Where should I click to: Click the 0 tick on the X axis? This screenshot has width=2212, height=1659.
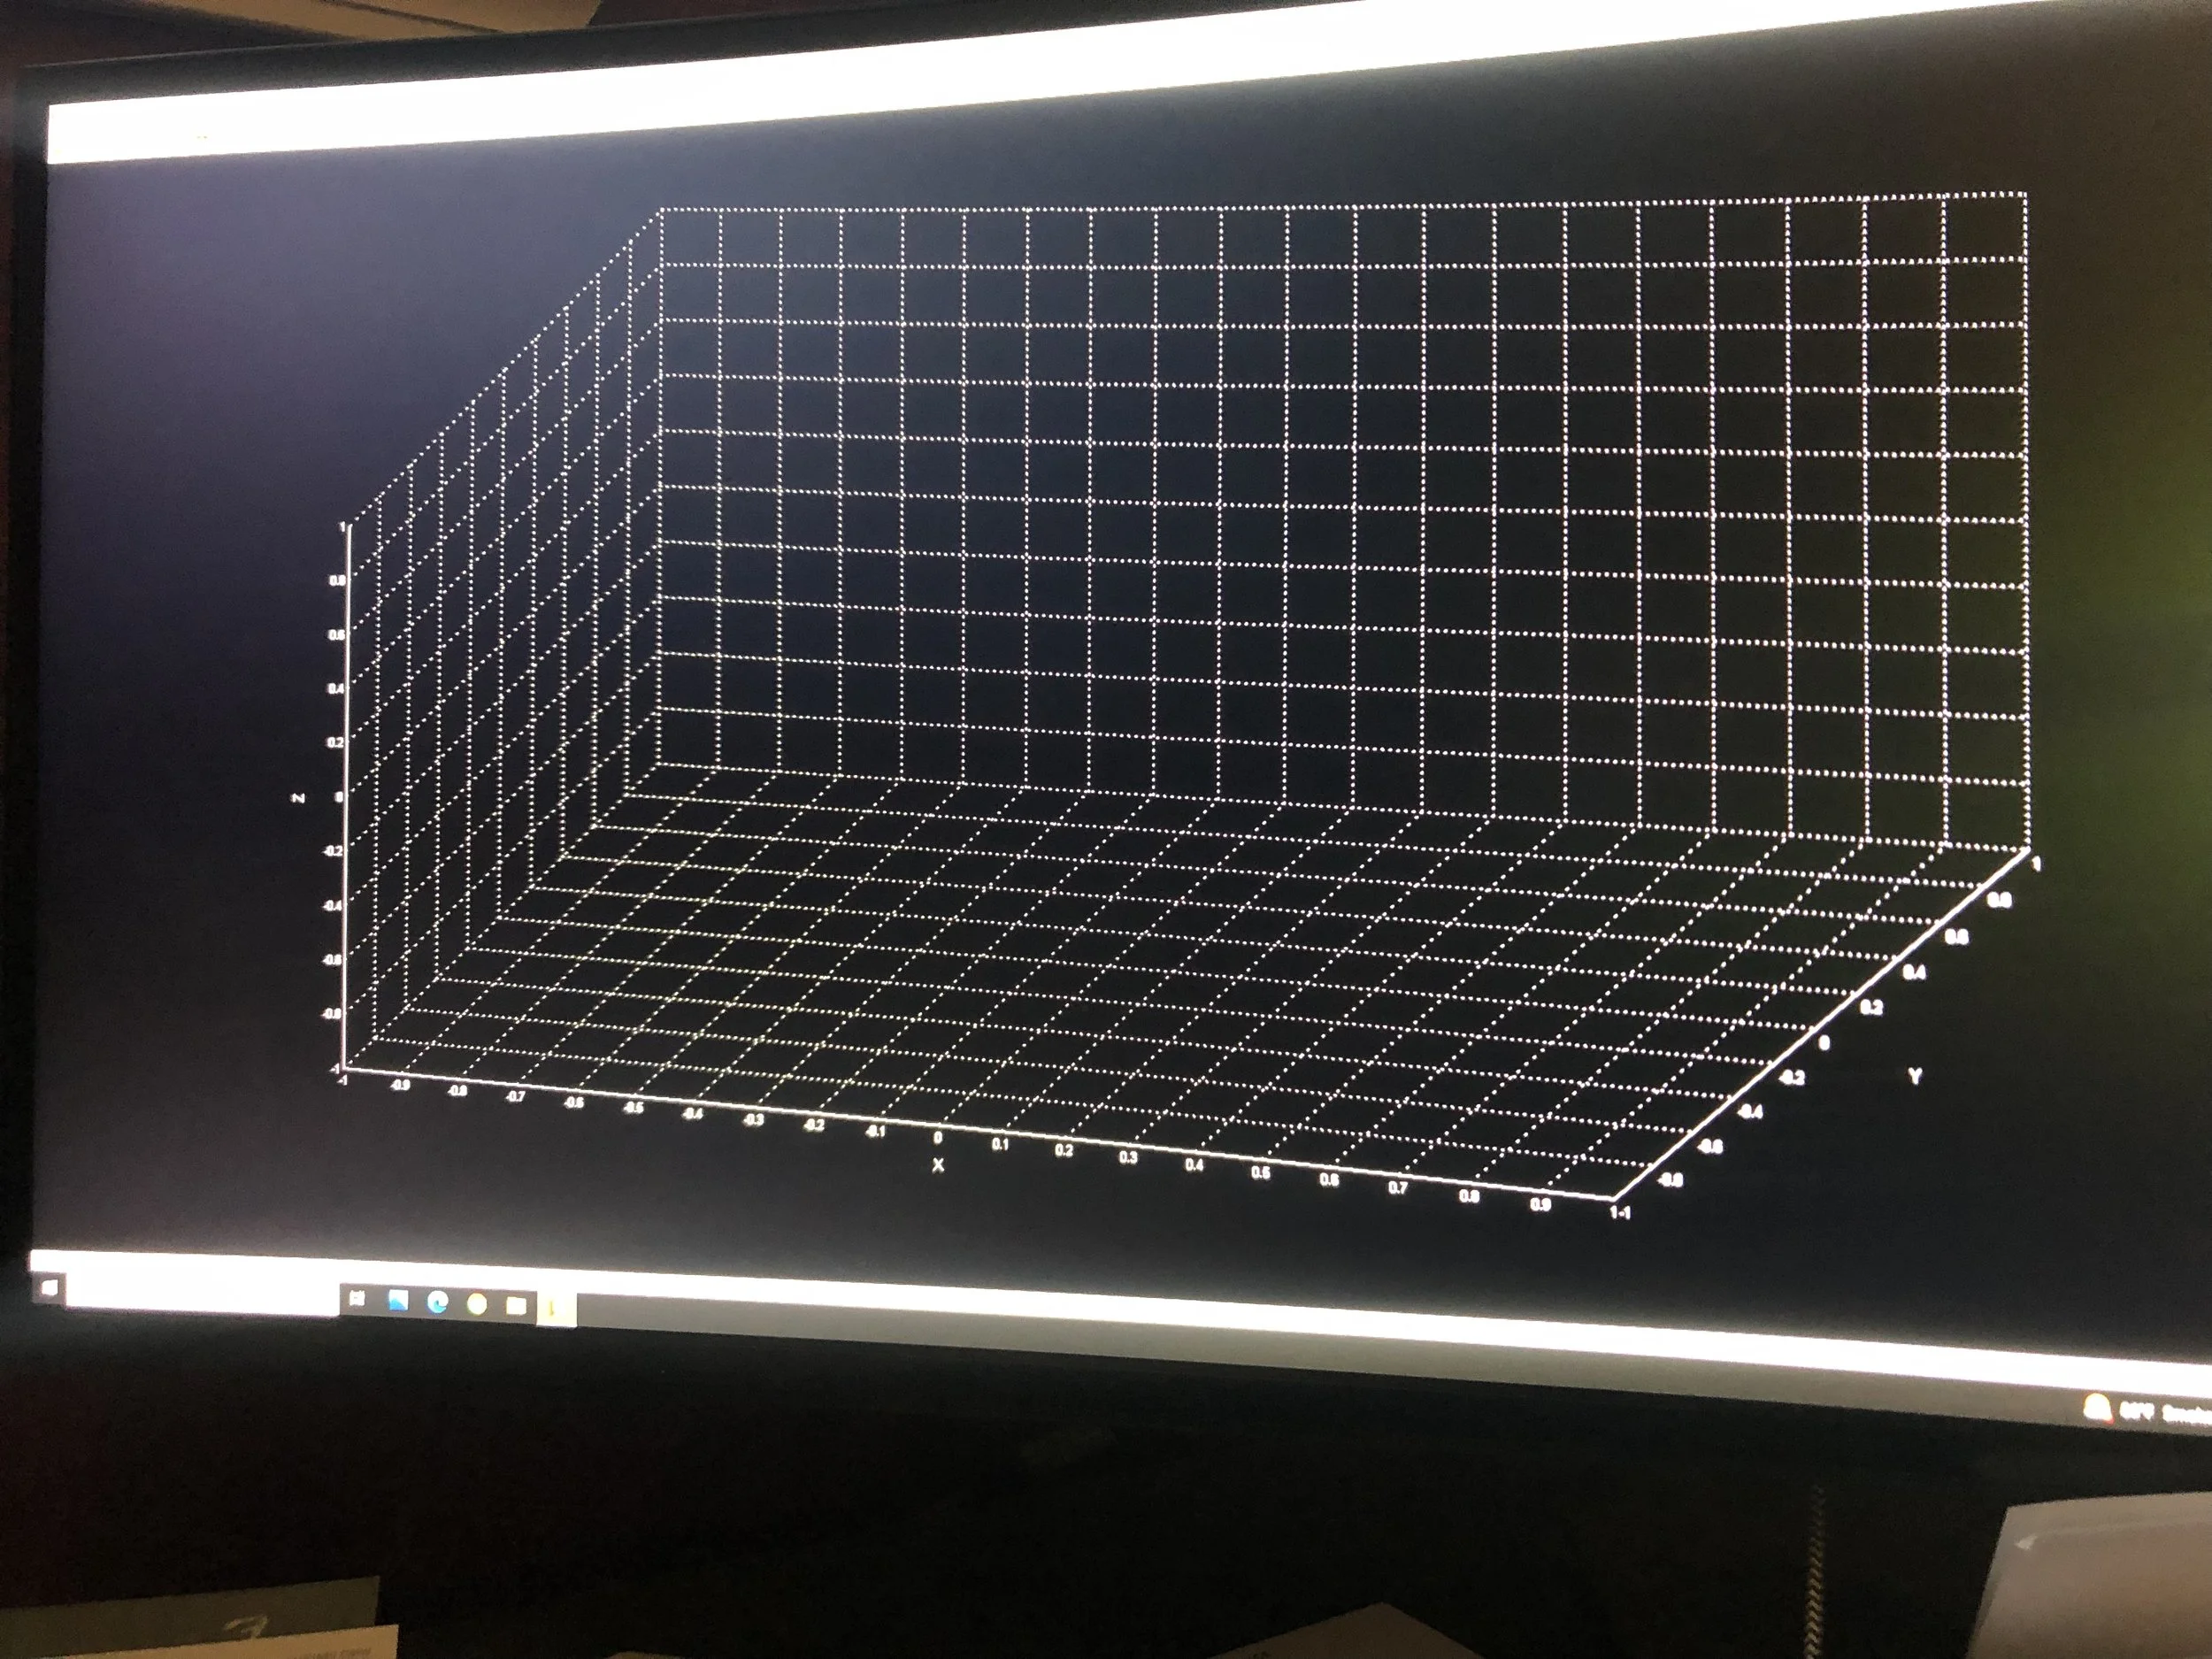[937, 1138]
